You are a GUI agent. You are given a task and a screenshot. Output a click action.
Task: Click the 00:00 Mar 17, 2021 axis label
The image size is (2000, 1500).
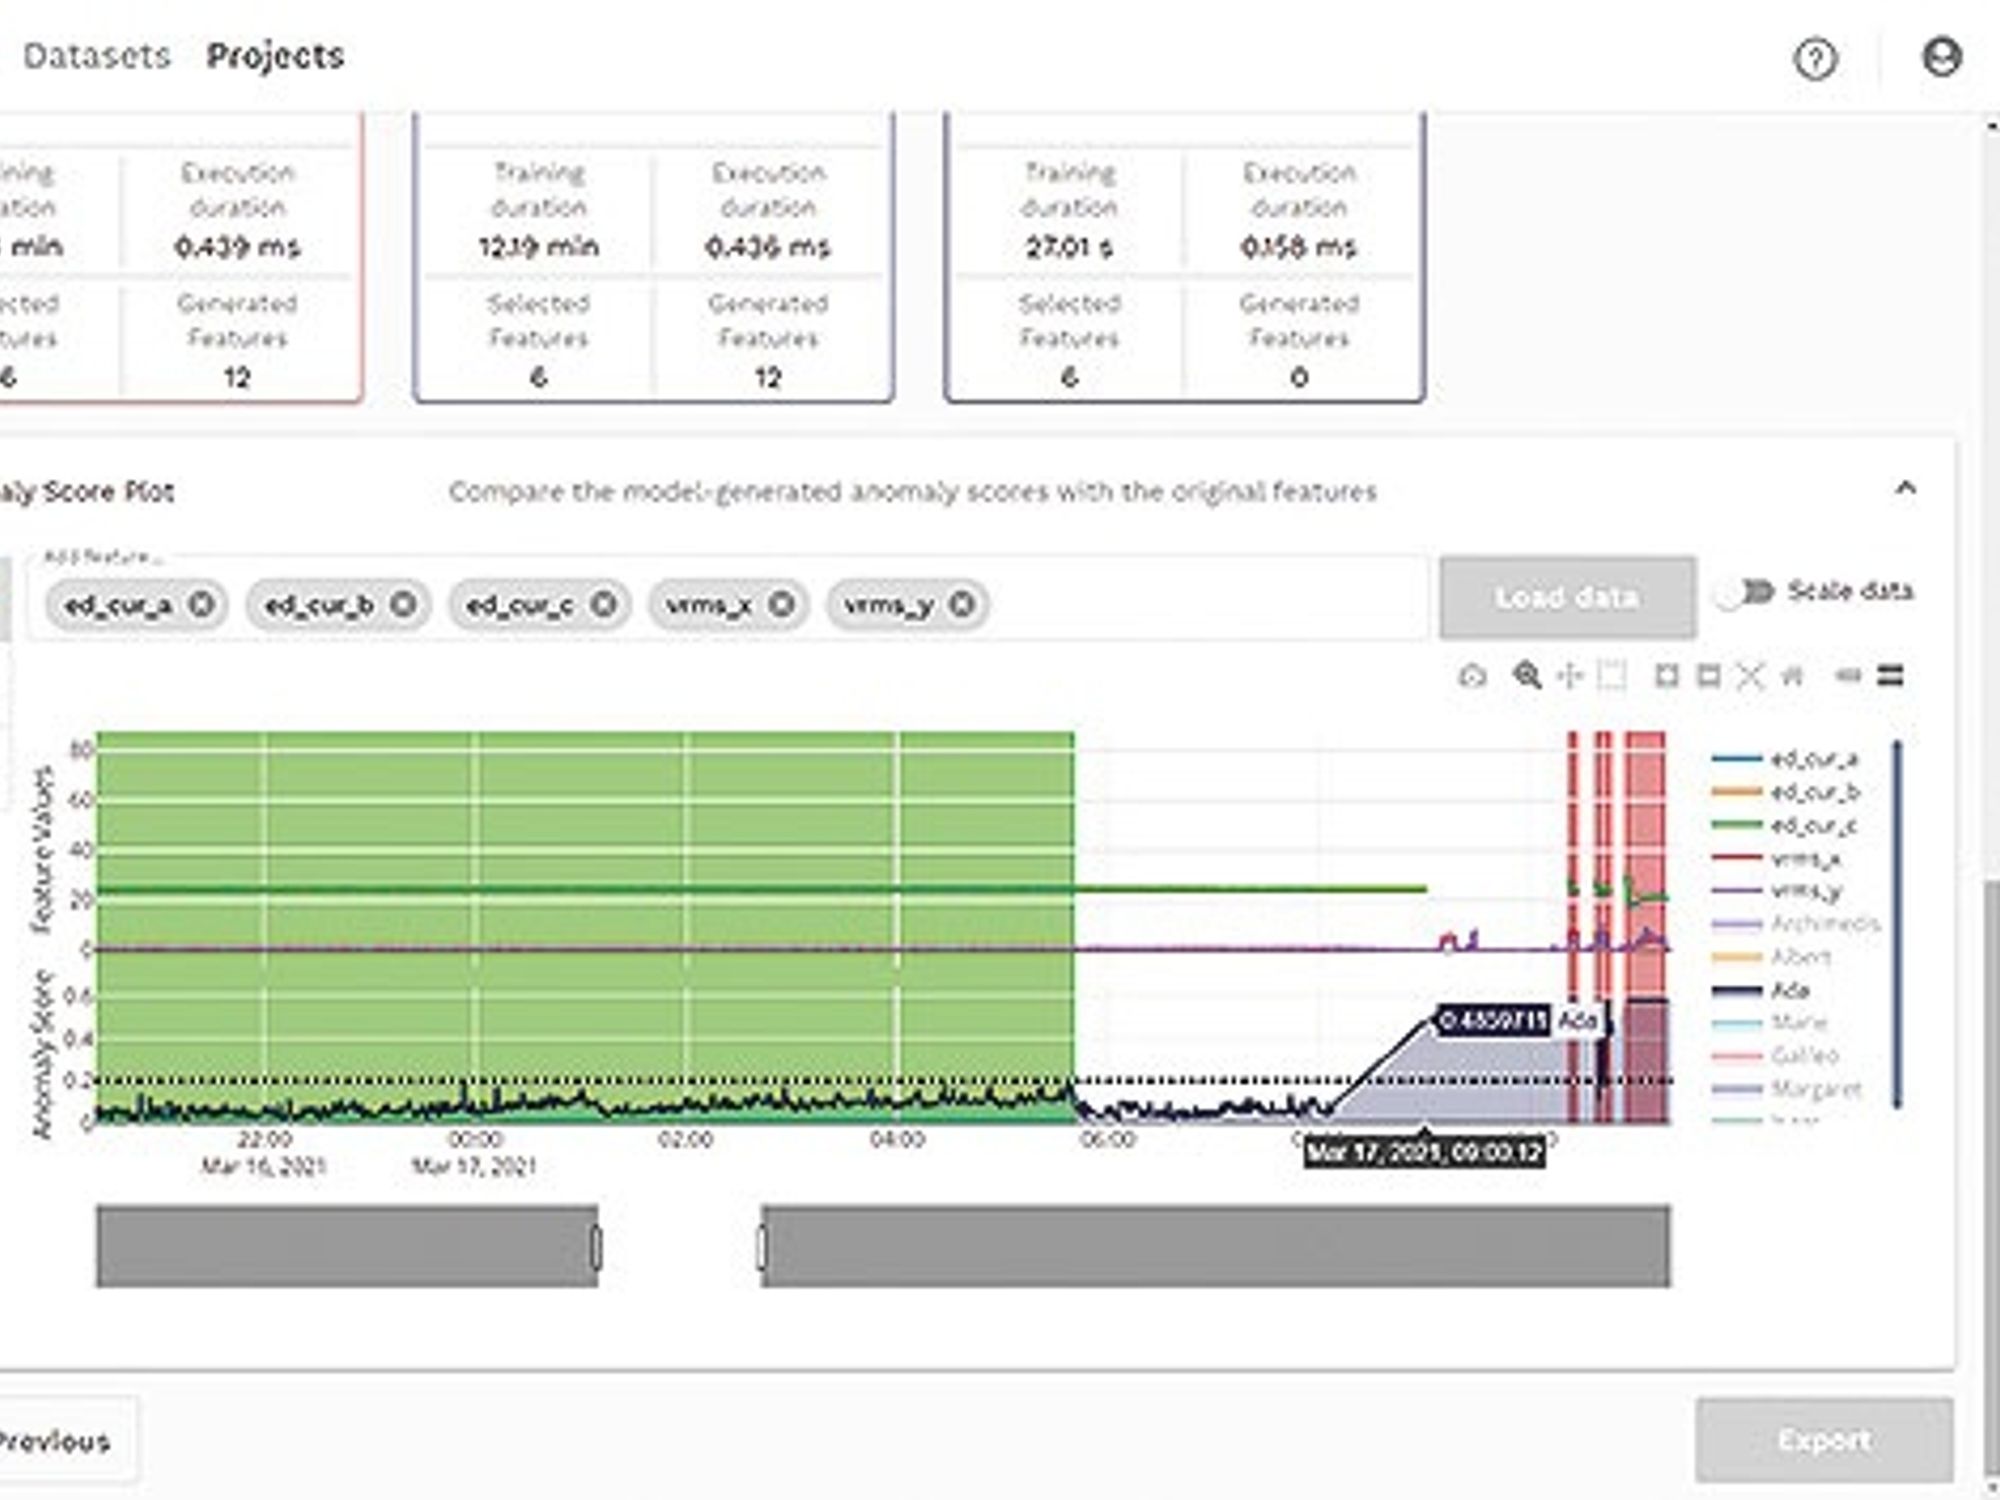(475, 1153)
